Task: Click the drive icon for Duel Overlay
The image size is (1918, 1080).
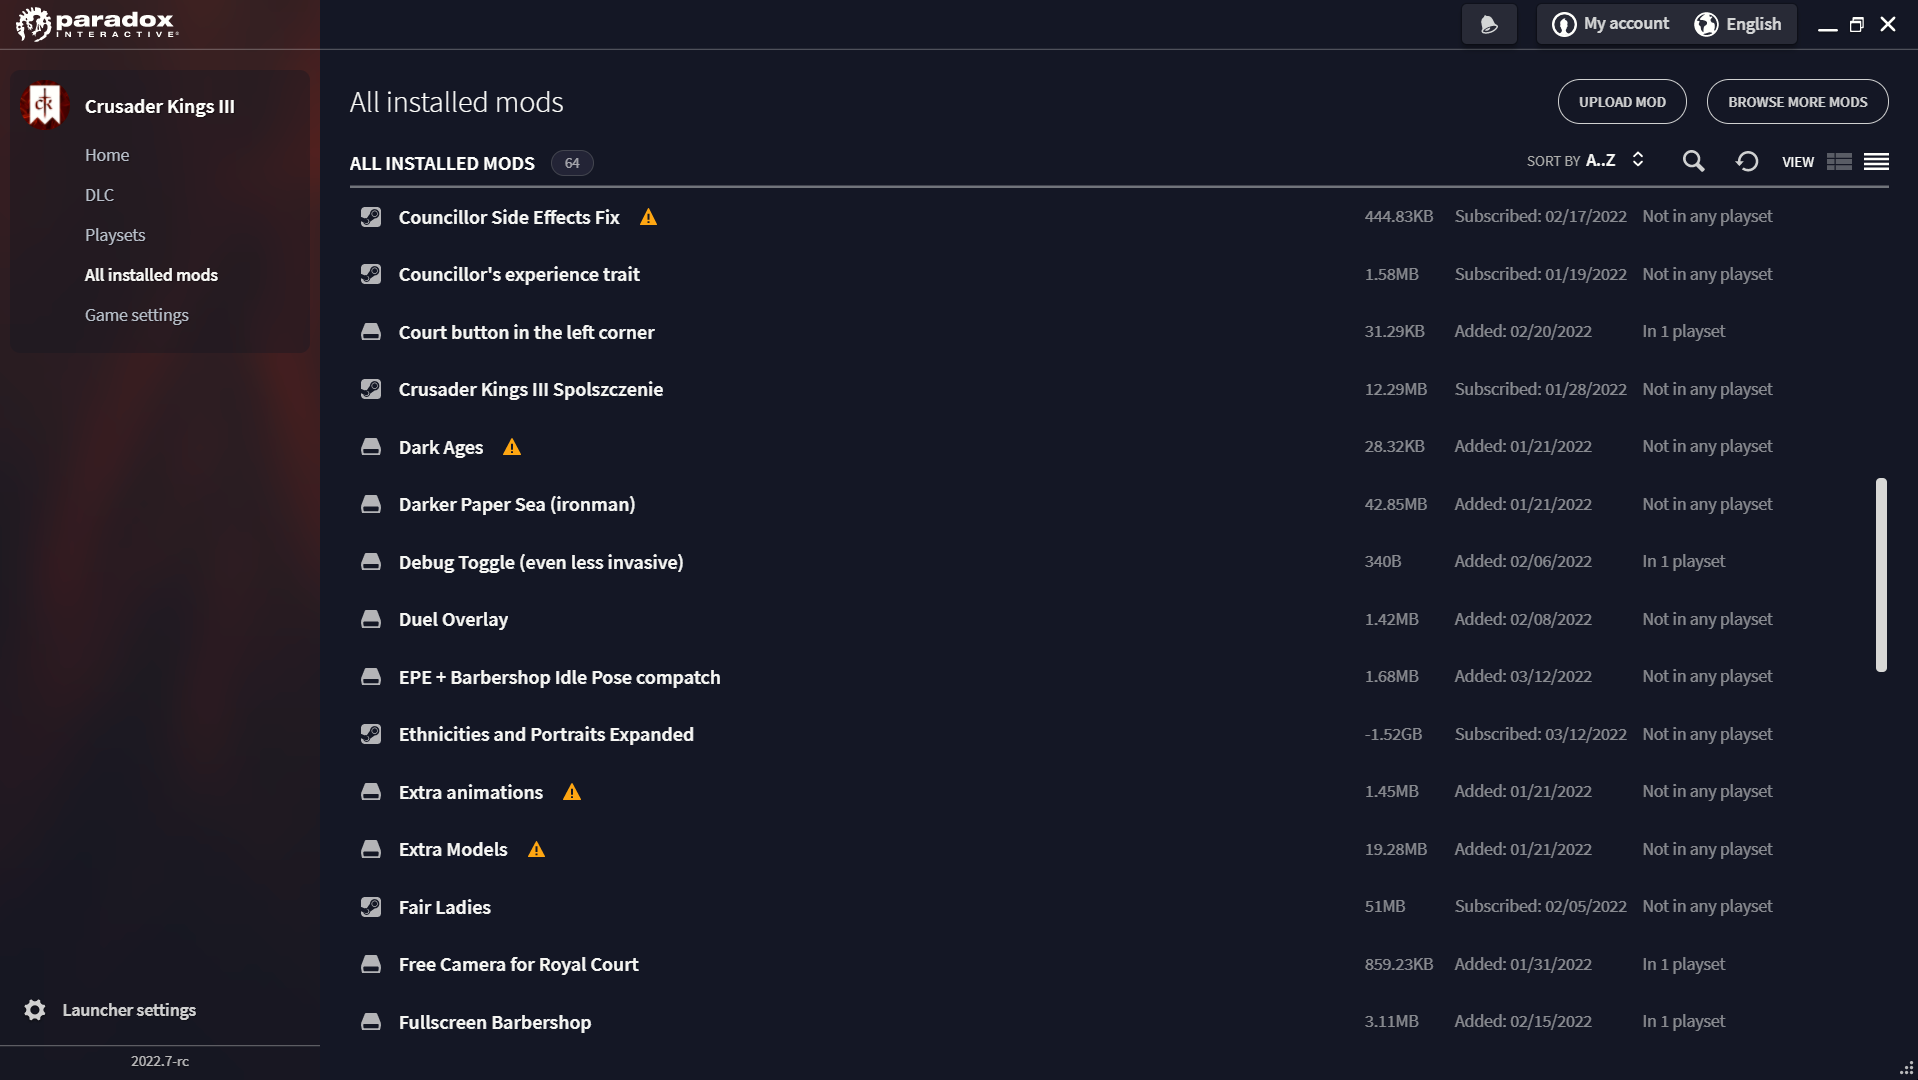Action: click(x=371, y=619)
